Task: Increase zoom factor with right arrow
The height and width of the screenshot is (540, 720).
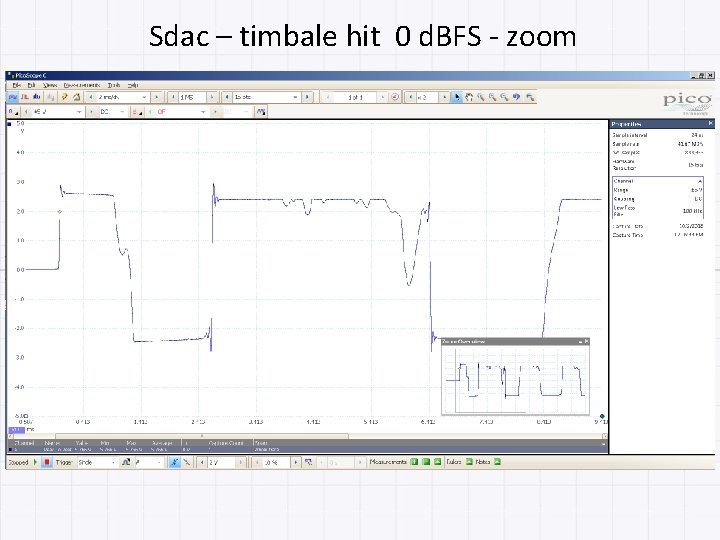Action: click(x=444, y=97)
